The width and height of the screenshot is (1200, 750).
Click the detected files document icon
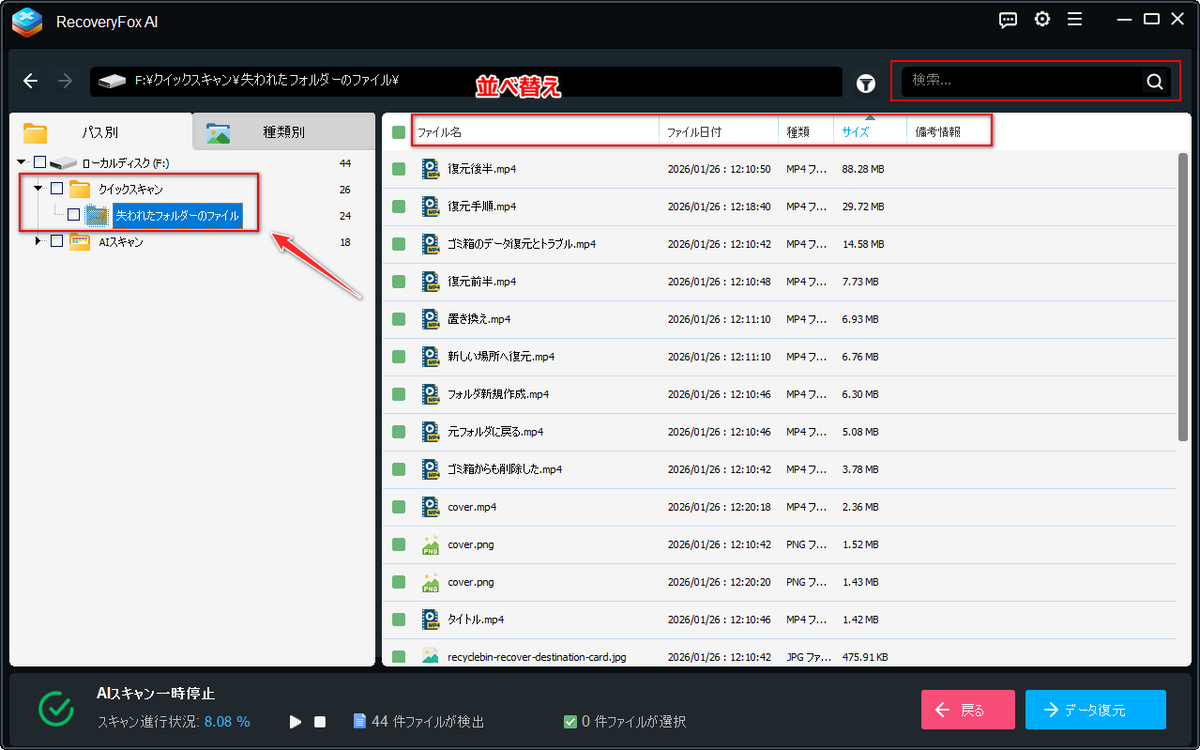(x=360, y=721)
